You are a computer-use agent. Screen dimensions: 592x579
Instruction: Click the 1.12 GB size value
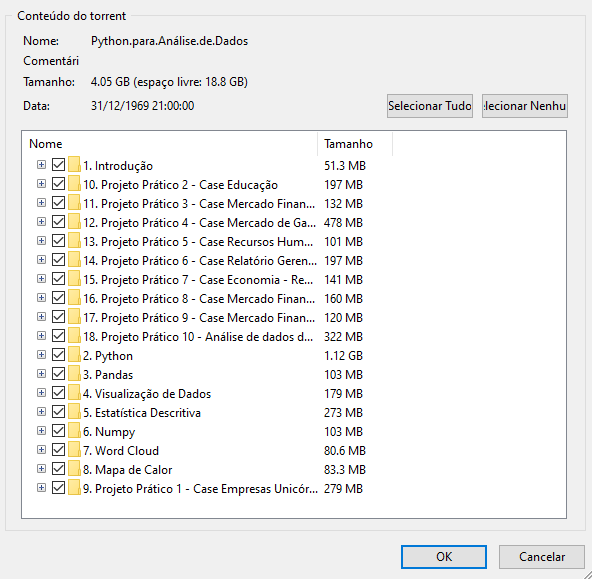pyautogui.click(x=343, y=356)
